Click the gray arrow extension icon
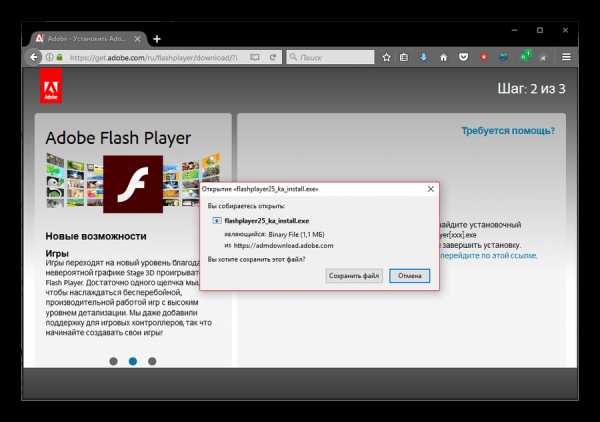The width and height of the screenshot is (600, 422). click(543, 58)
